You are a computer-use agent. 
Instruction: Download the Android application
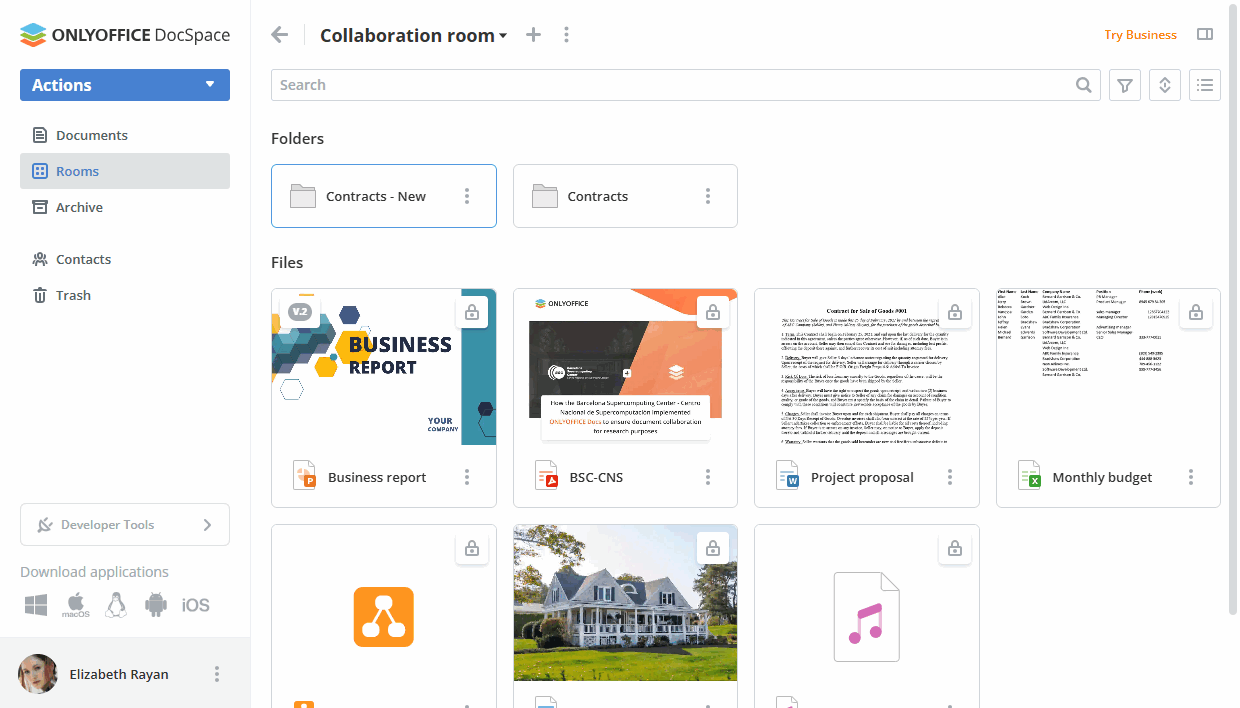(155, 605)
